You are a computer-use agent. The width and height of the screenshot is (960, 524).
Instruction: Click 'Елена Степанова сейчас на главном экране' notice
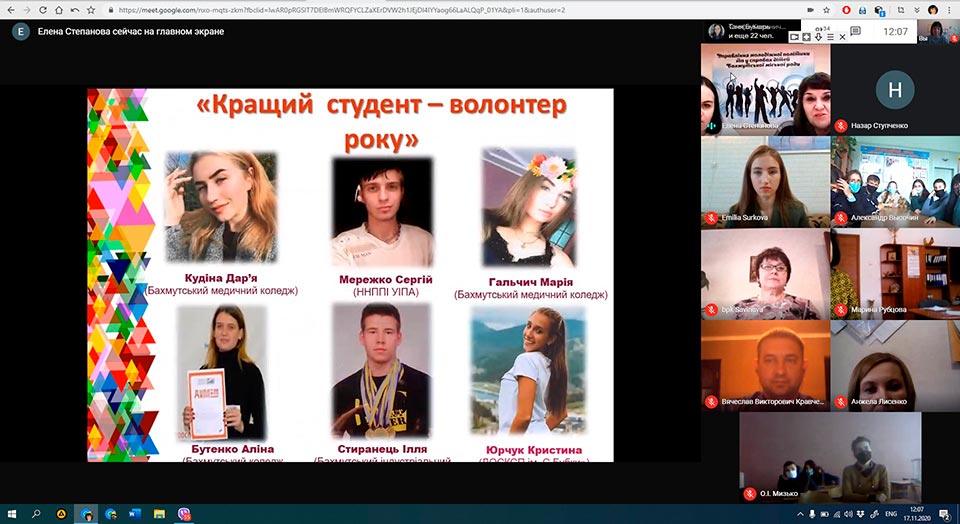[x=131, y=32]
